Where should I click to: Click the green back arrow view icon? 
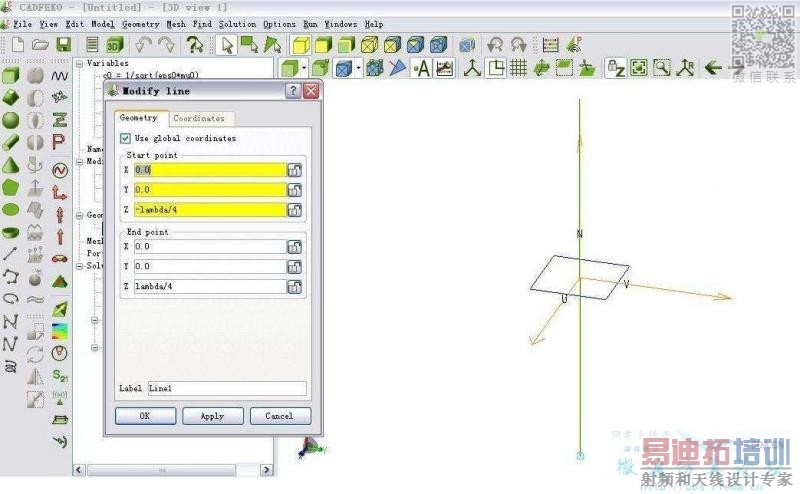pos(713,68)
